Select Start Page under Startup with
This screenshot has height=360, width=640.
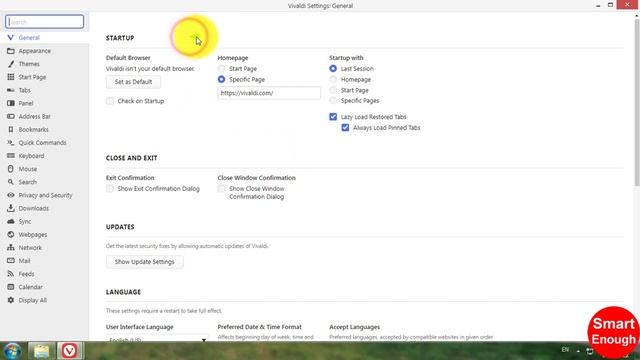[333, 90]
